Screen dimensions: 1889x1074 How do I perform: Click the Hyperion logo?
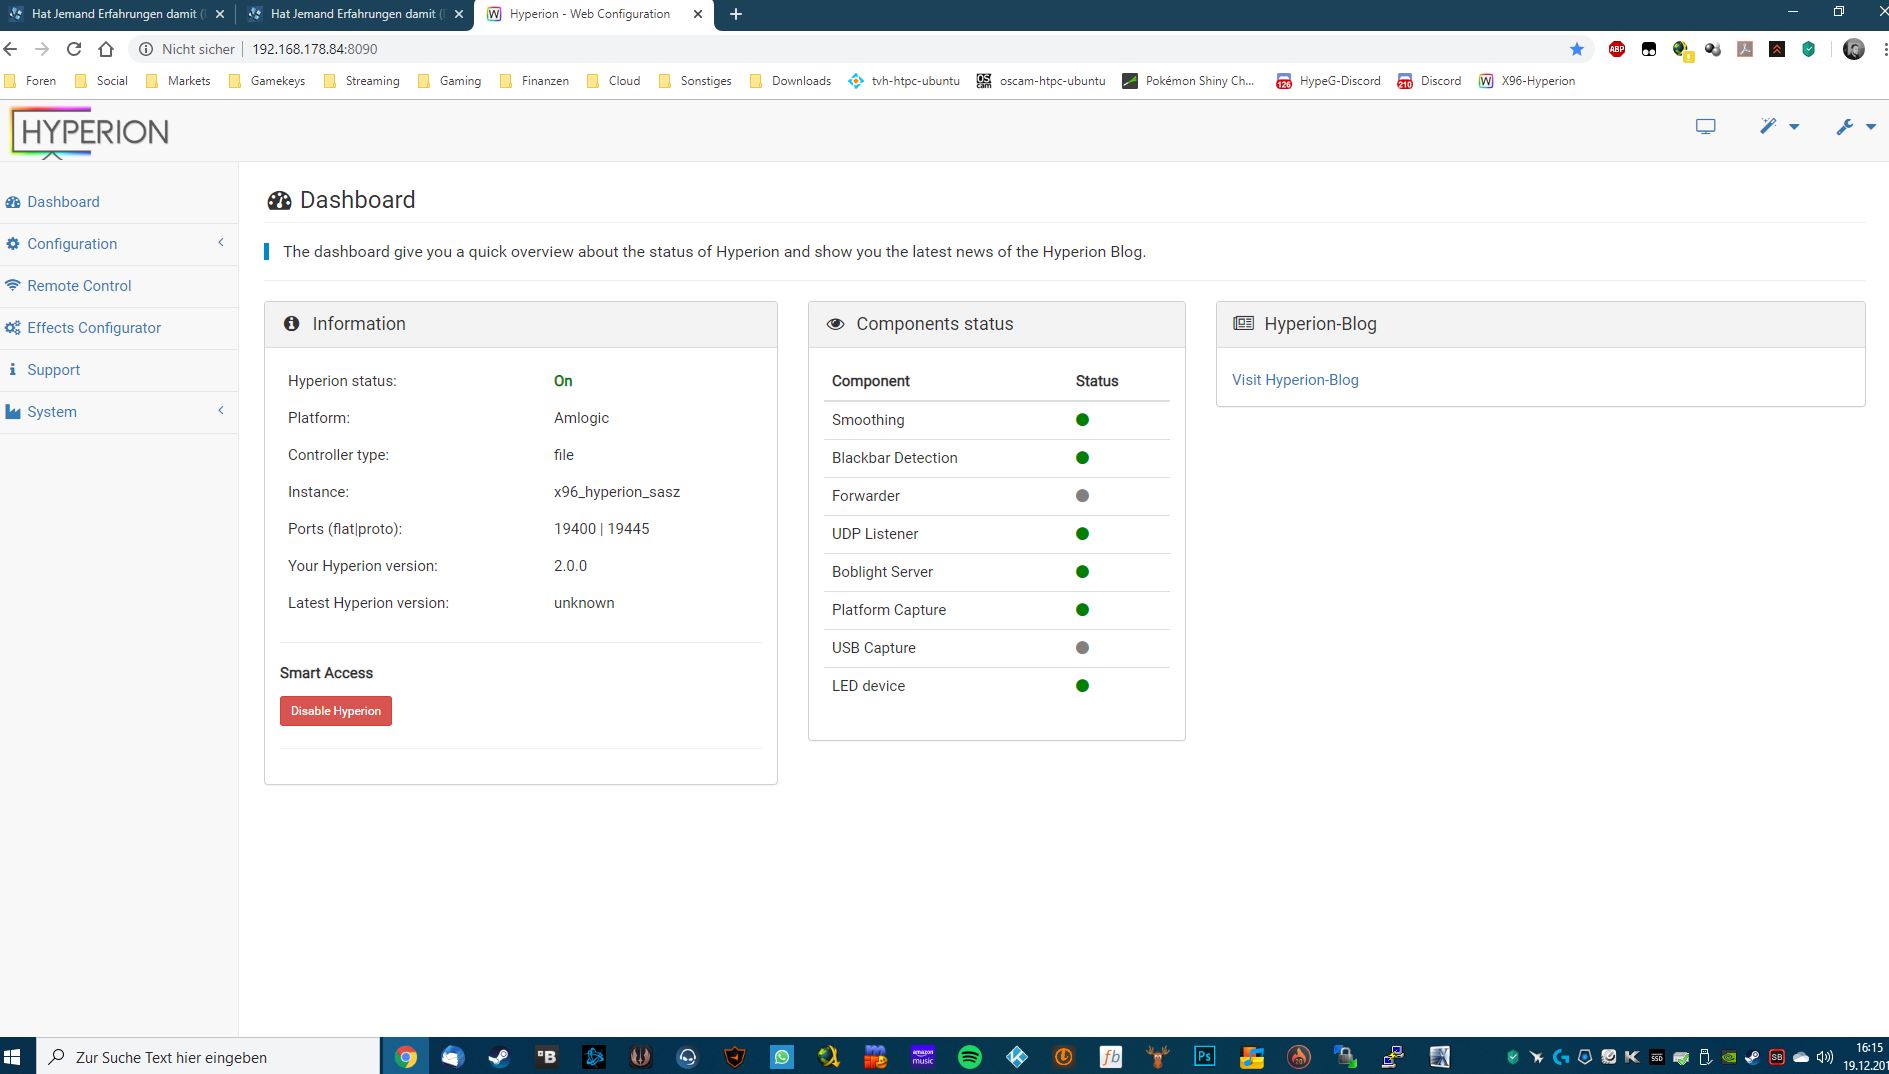pyautogui.click(x=90, y=131)
